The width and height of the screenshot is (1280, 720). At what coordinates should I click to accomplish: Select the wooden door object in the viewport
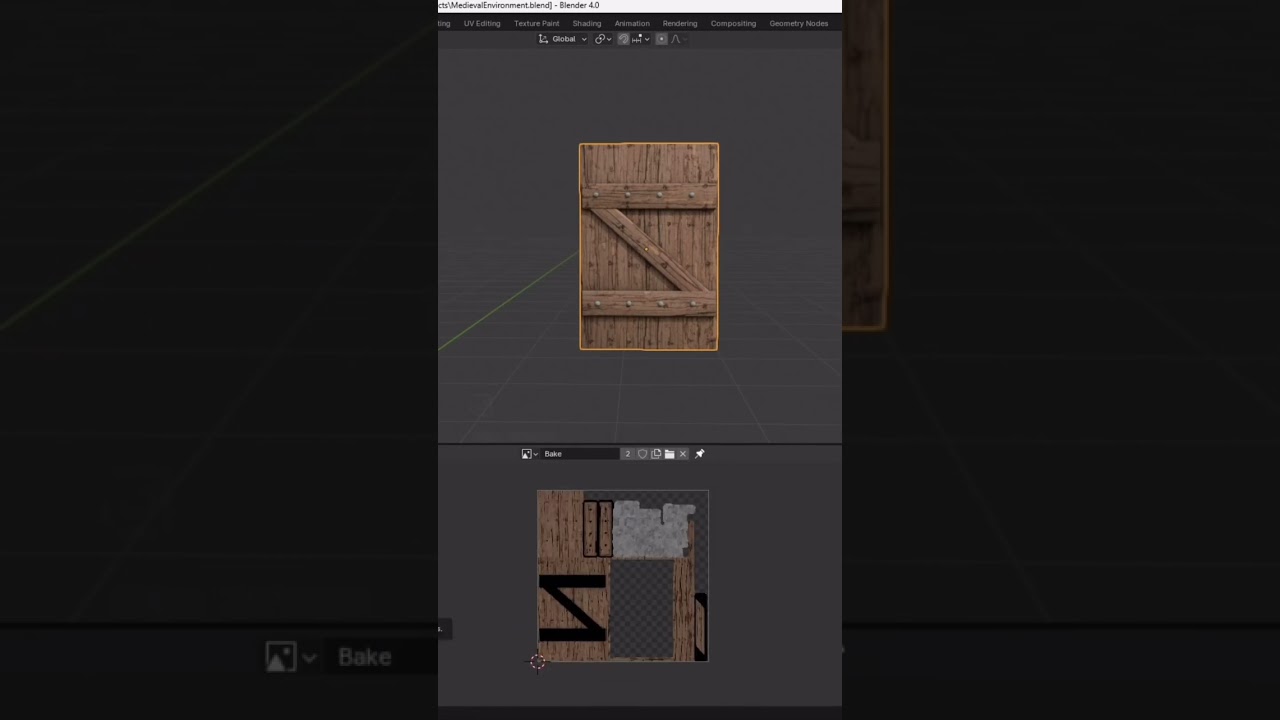(x=649, y=247)
